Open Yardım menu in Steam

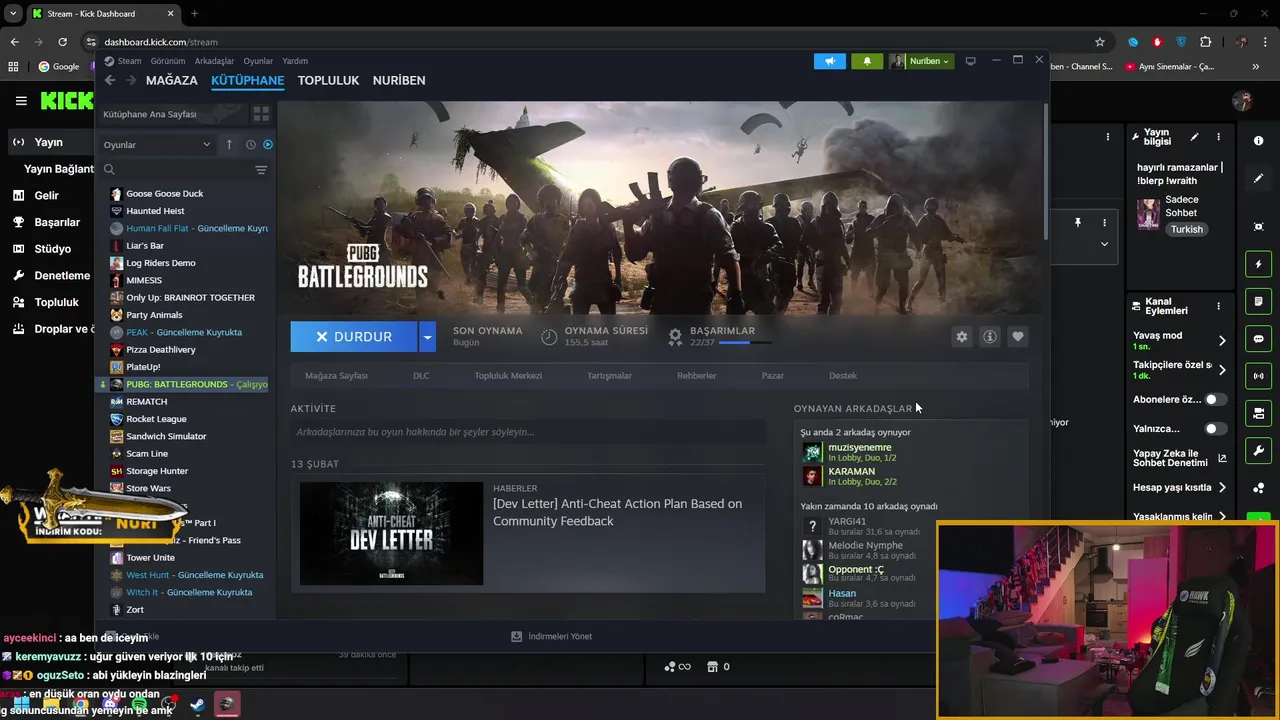point(295,61)
